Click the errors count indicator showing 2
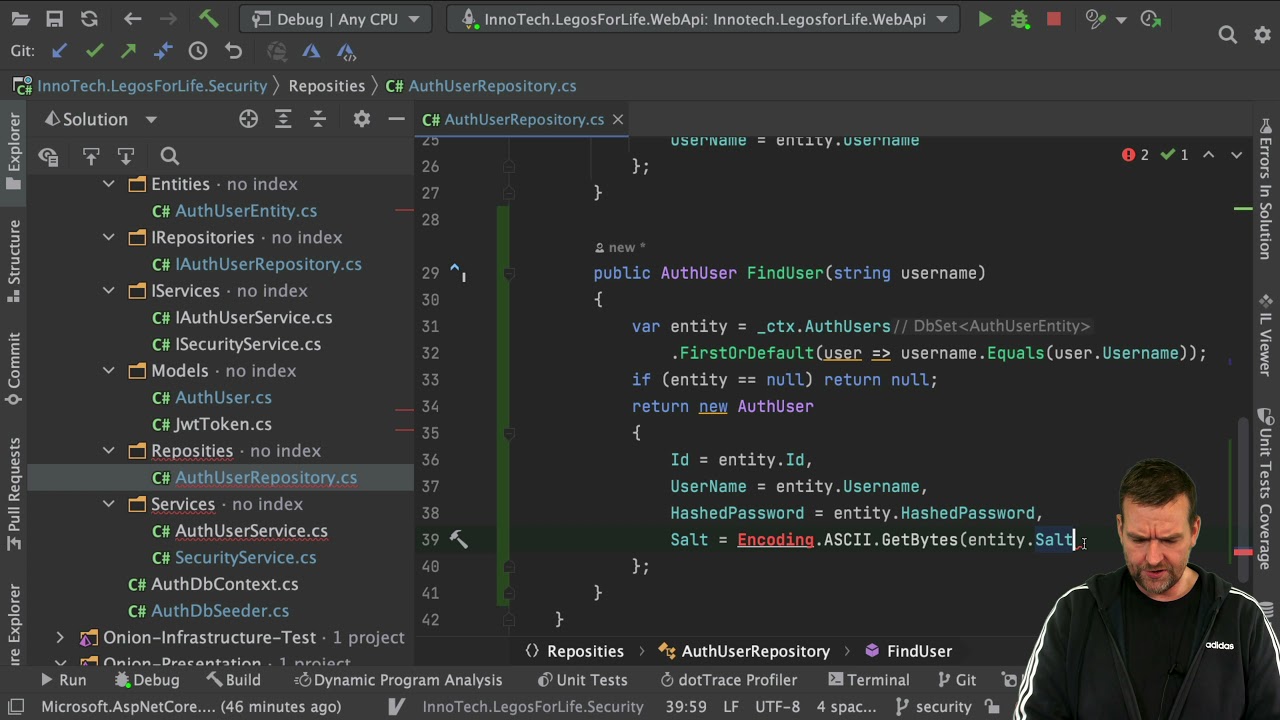The image size is (1280, 720). pyautogui.click(x=1136, y=155)
